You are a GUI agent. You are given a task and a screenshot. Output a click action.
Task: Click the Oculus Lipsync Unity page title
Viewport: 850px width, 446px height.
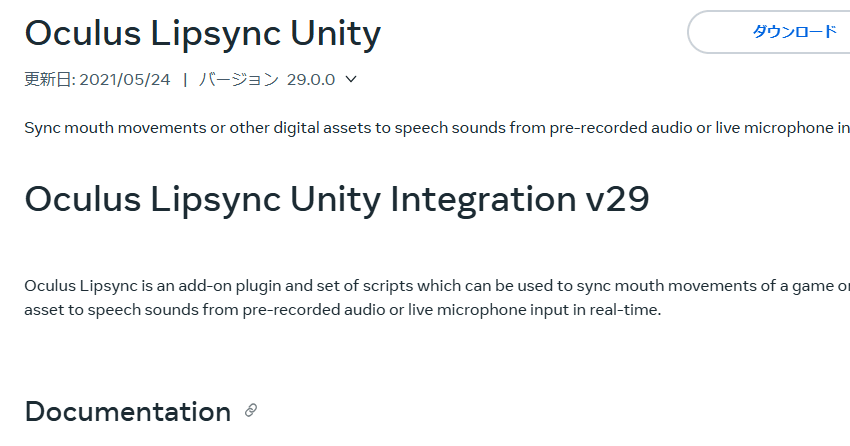coord(203,34)
